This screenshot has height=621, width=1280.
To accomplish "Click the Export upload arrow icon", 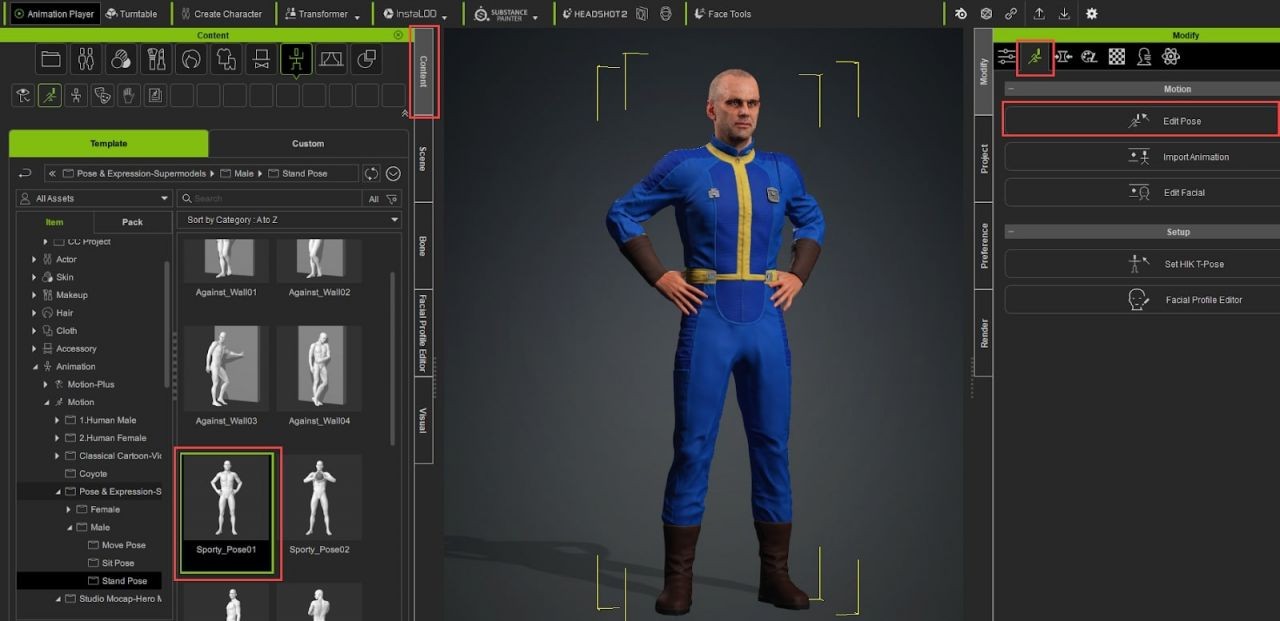I will pyautogui.click(x=1039, y=14).
